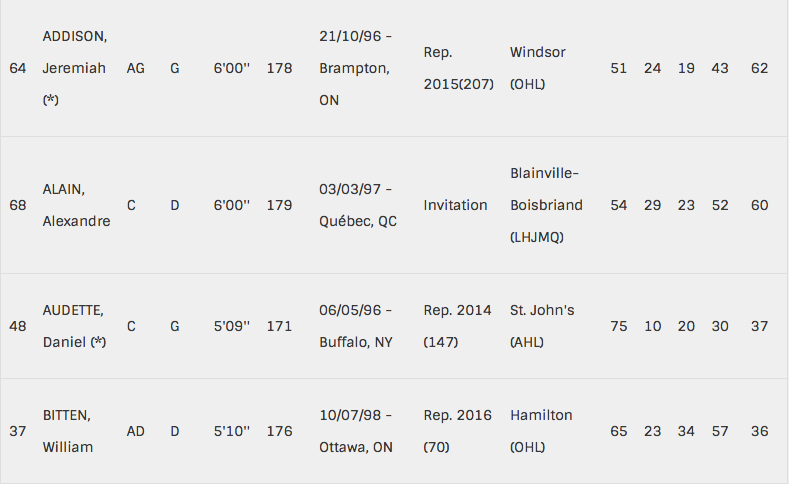Select jersey number 37 cell
789x484 pixels.
coord(18,431)
